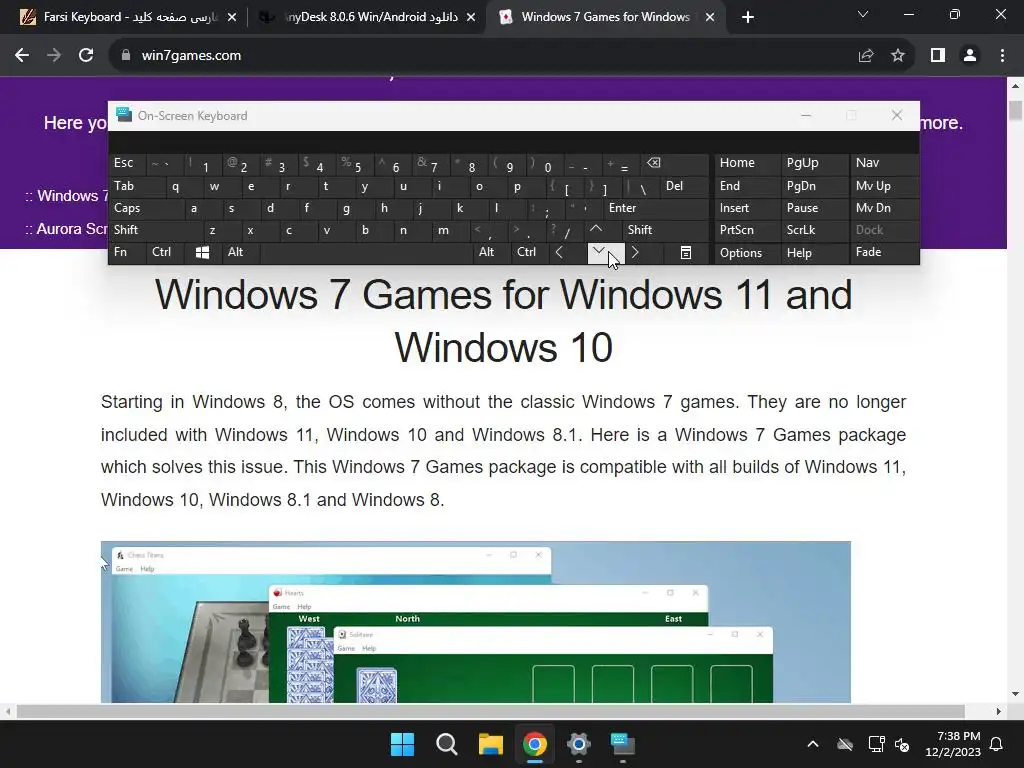Click the left arrow key on keyboard
Screen dimensions: 1024x768
pyautogui.click(x=560, y=253)
